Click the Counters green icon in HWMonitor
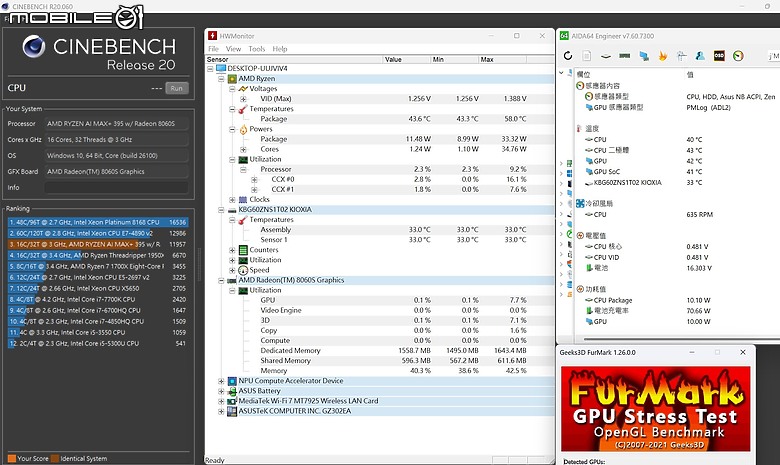Image resolution: width=780 pixels, height=465 pixels. [x=243, y=250]
